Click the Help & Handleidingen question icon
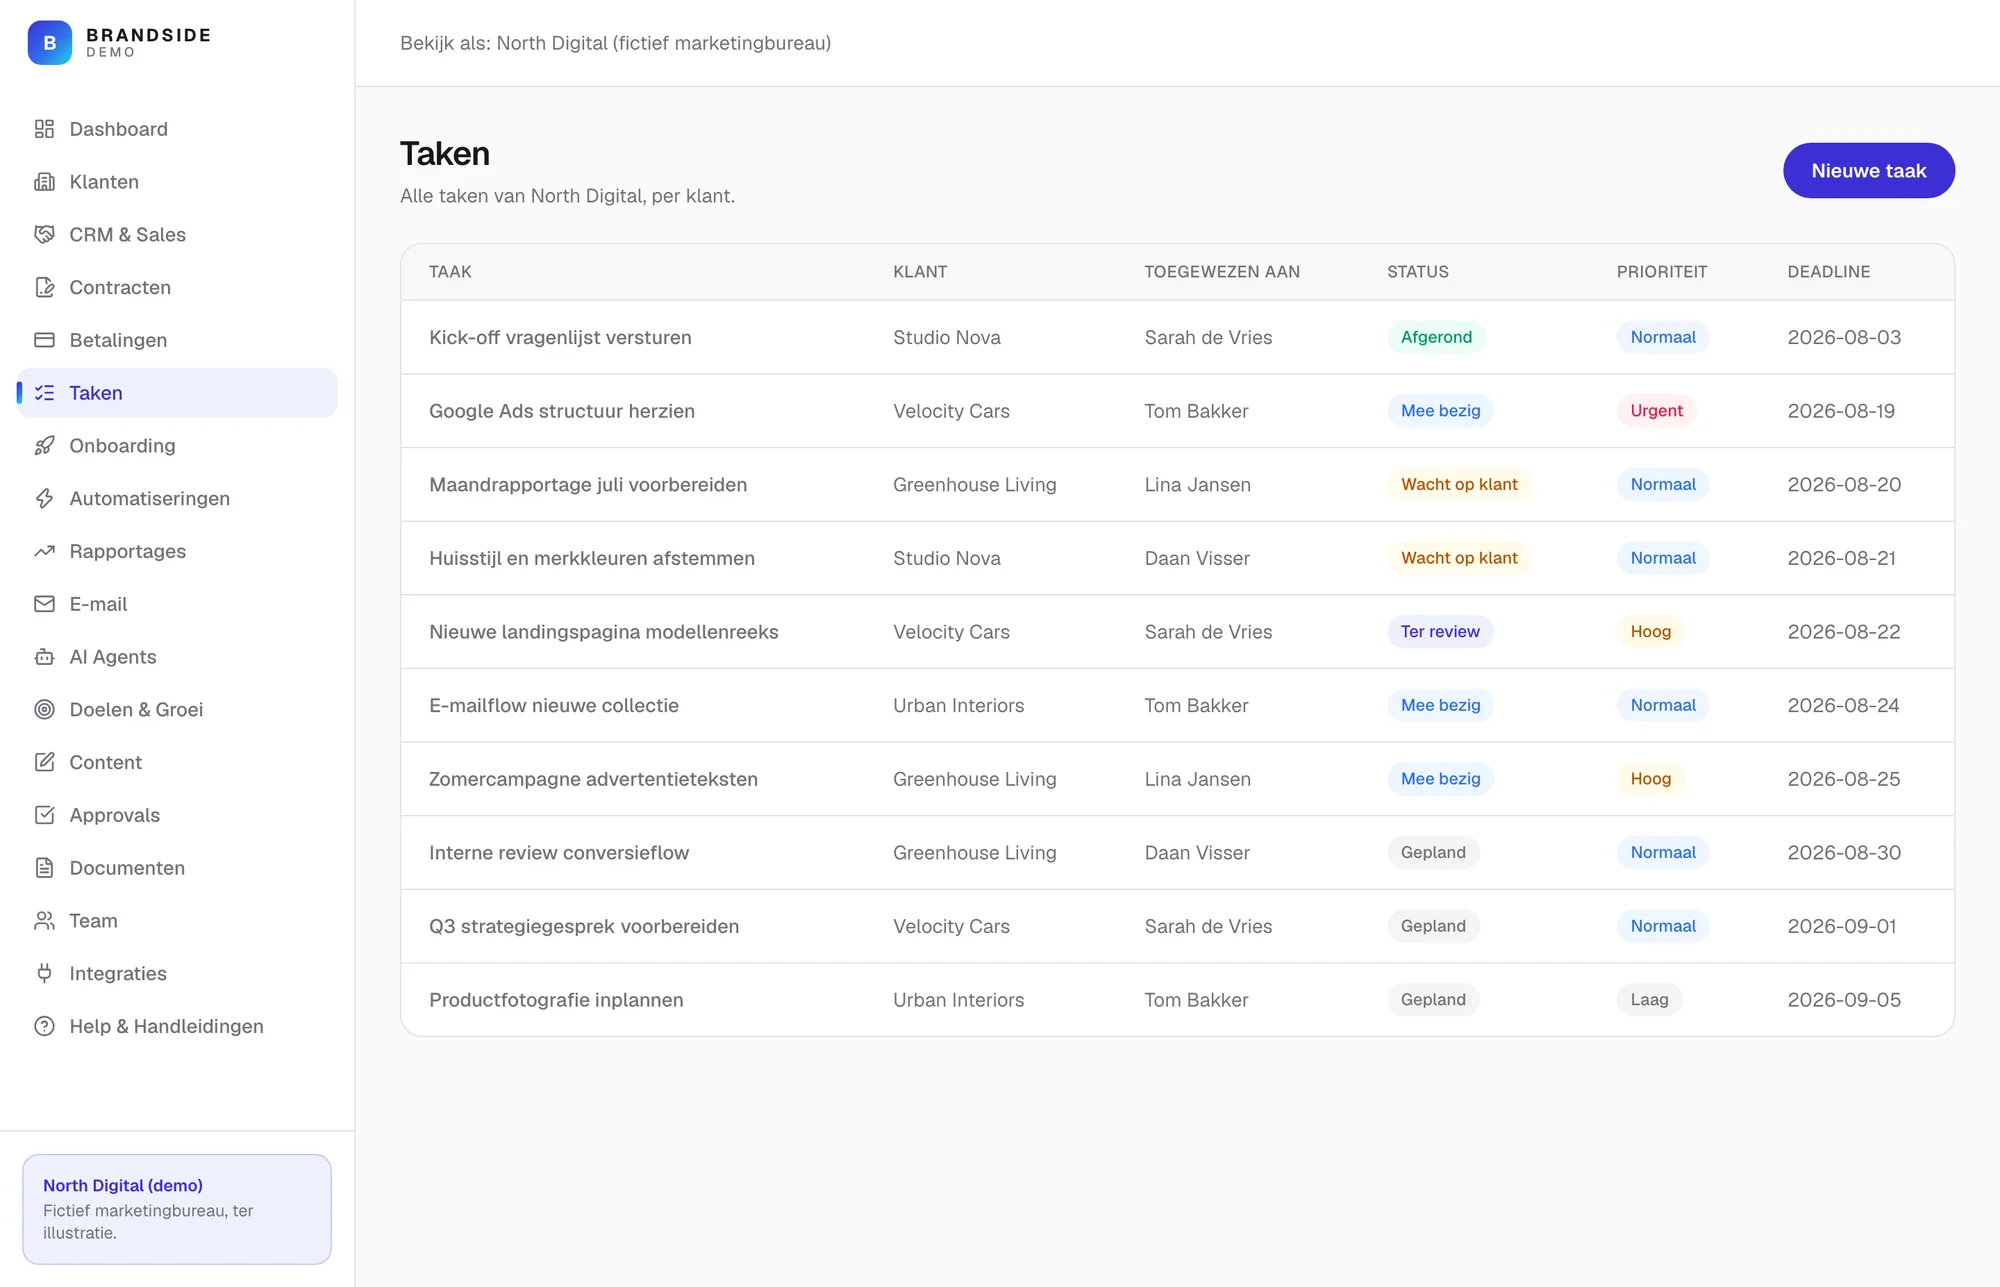Screen dimensions: 2000x1287 click(44, 1026)
